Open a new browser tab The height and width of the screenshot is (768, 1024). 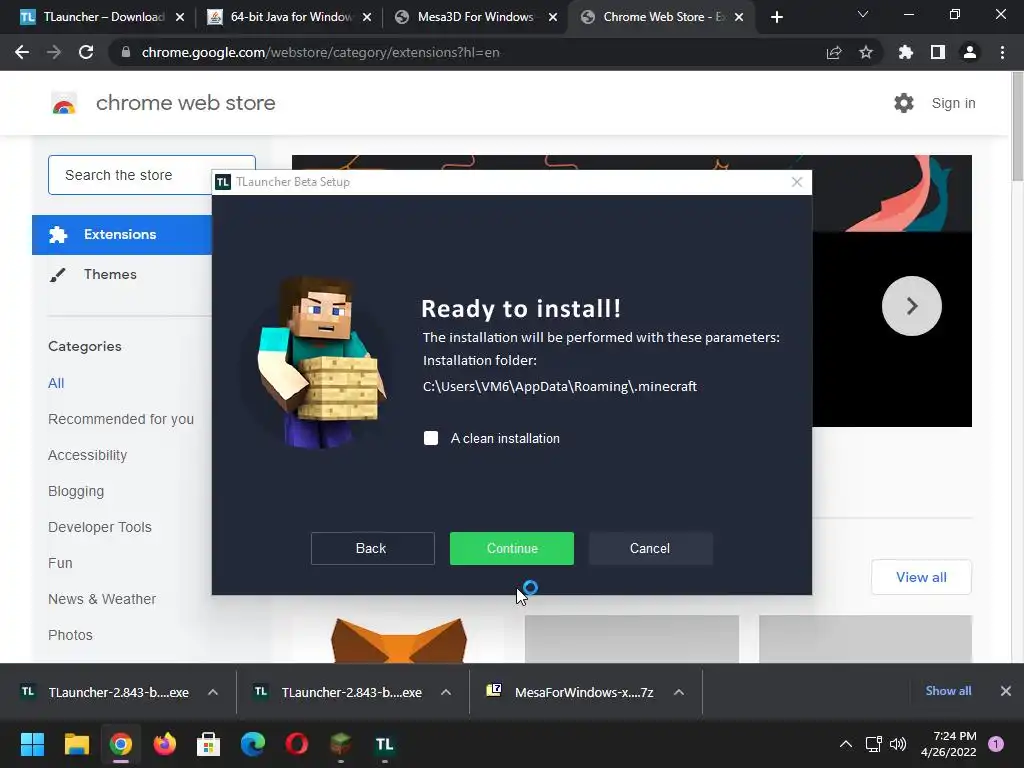[x=776, y=18]
